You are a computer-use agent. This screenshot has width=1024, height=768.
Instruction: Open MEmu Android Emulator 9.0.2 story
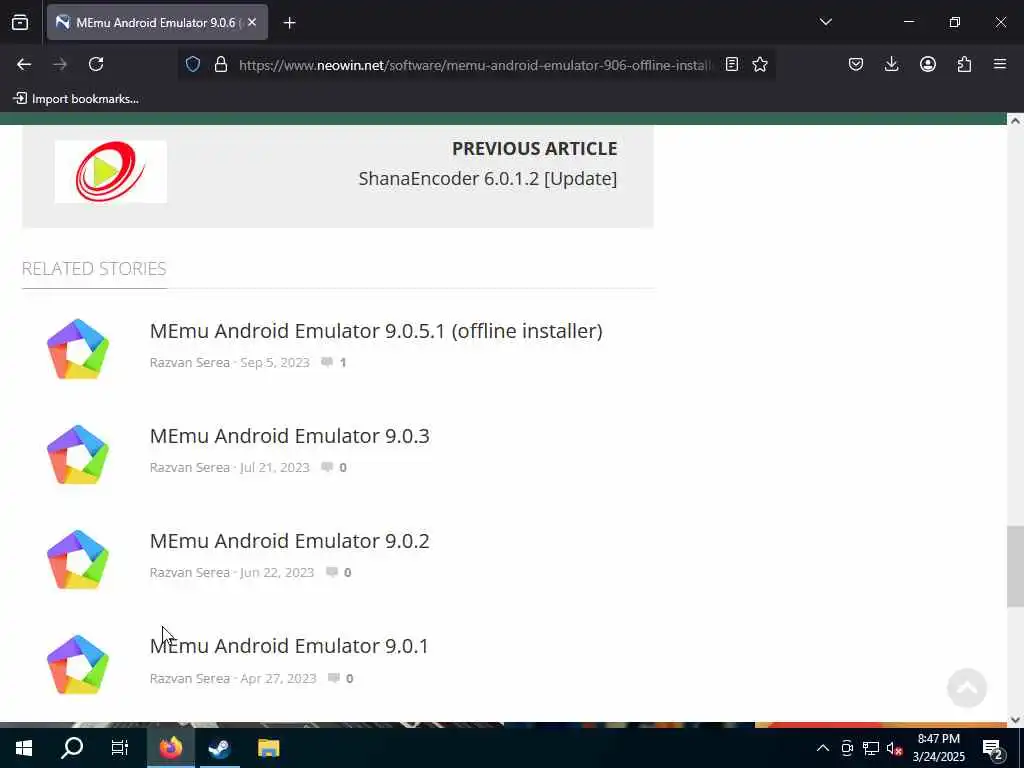coord(289,541)
